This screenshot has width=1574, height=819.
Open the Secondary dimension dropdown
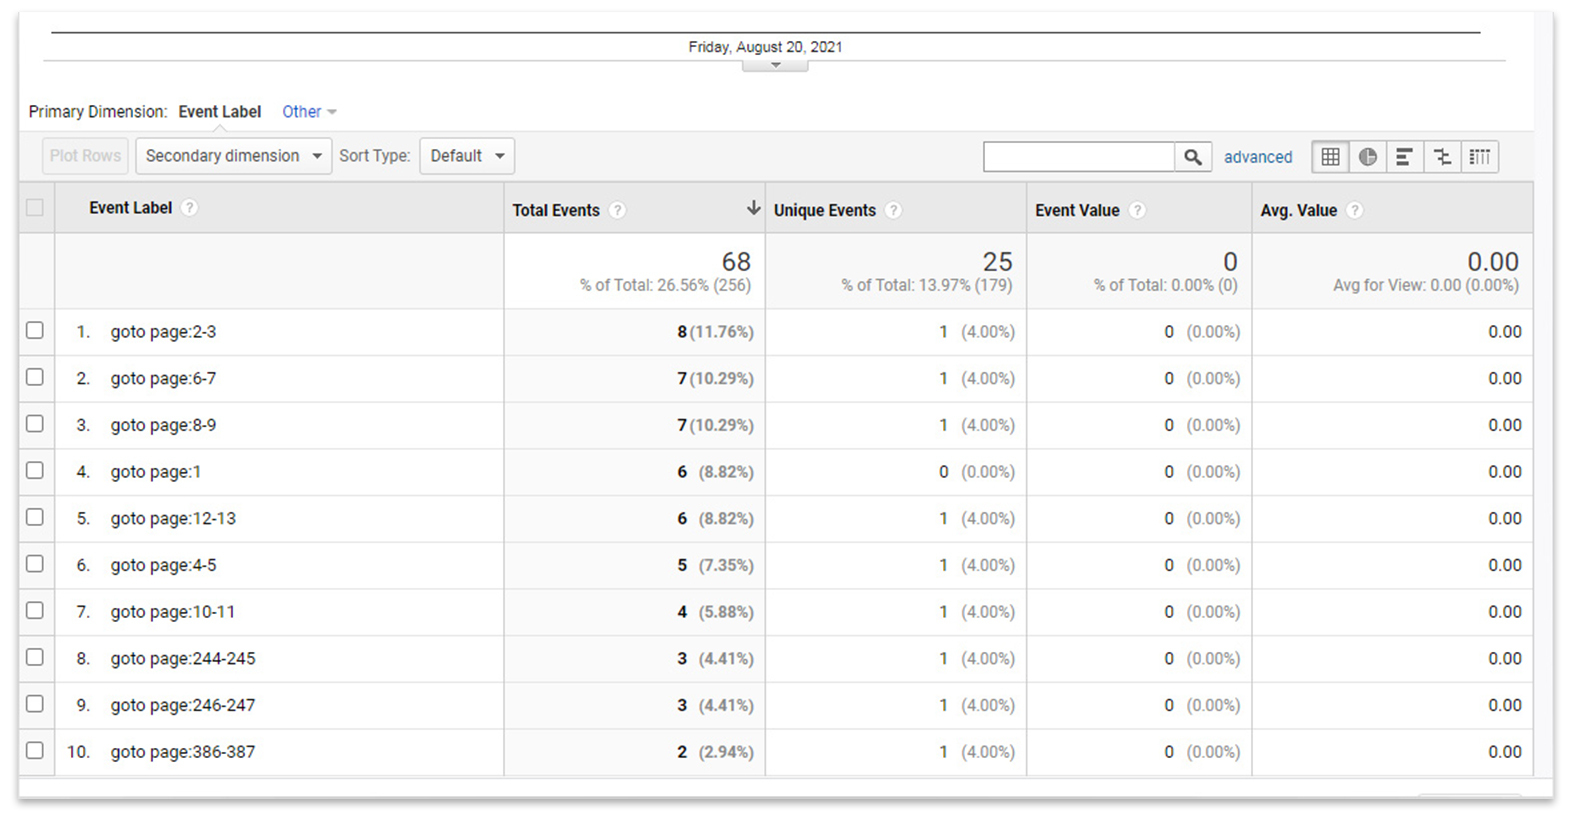[x=233, y=156]
